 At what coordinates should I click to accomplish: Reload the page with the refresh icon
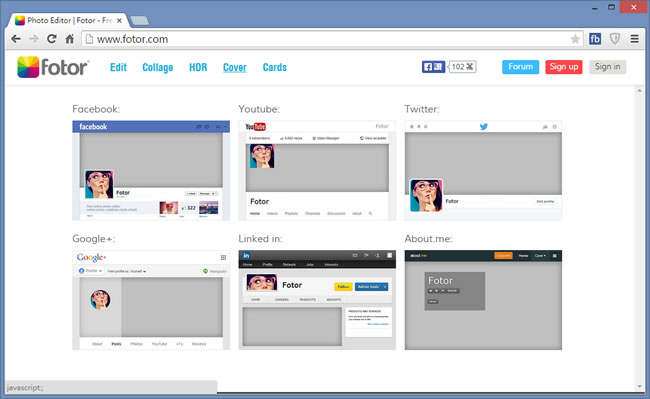51,39
